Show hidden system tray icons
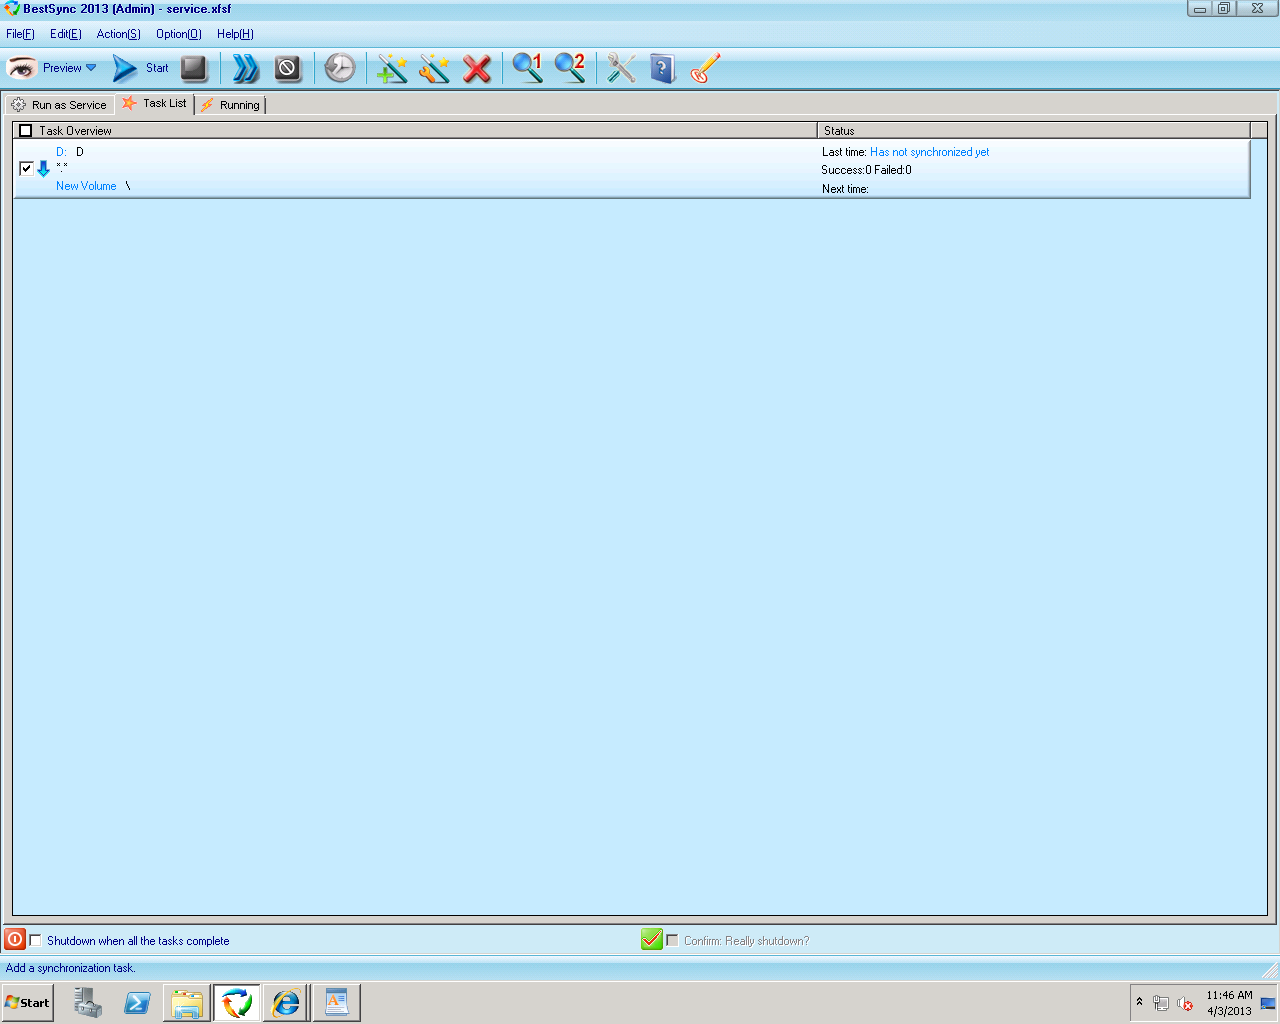The image size is (1280, 1024). (1139, 1002)
